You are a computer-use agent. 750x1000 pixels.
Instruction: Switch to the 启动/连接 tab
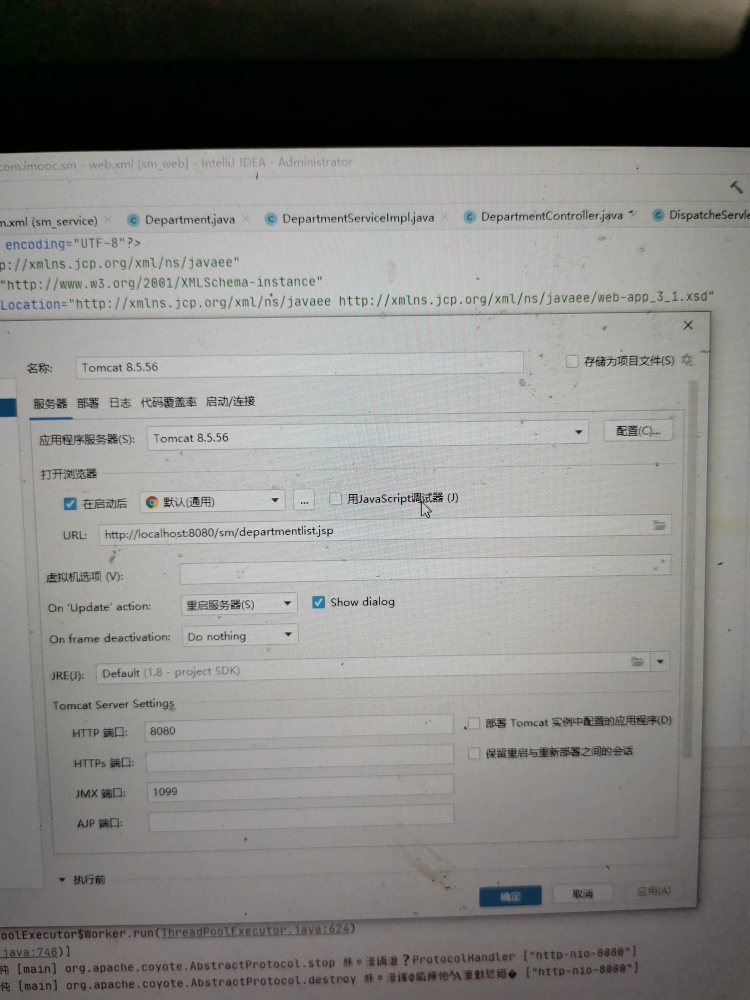[230, 401]
